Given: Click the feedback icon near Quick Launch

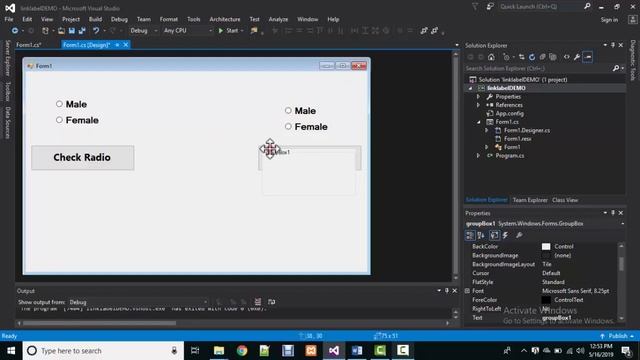Looking at the screenshot, I should [x=490, y=7].
